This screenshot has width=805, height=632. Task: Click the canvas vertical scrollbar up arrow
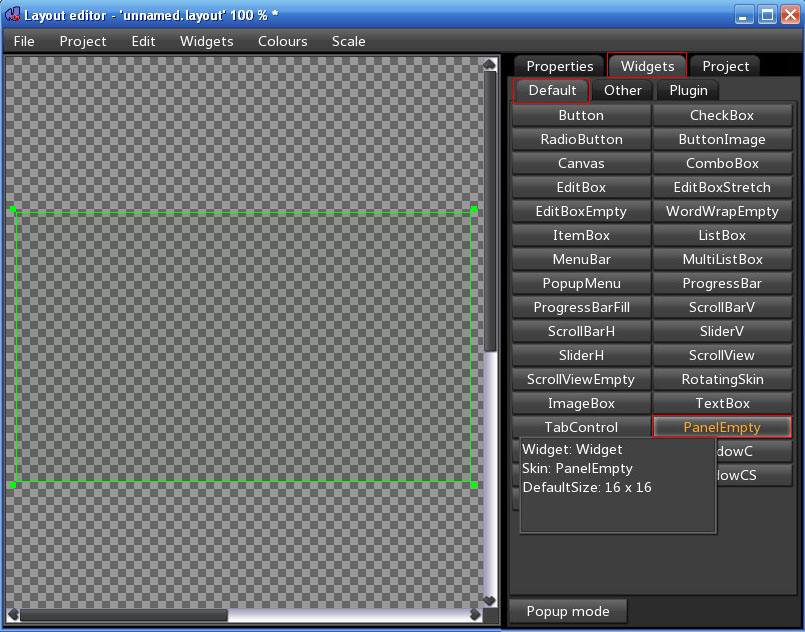tap(490, 65)
